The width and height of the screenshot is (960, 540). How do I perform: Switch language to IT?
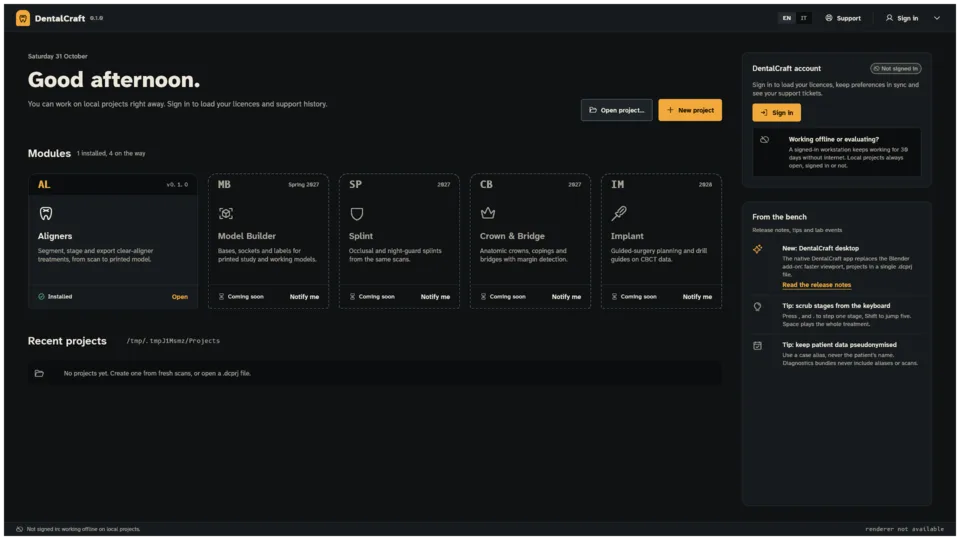(x=804, y=18)
